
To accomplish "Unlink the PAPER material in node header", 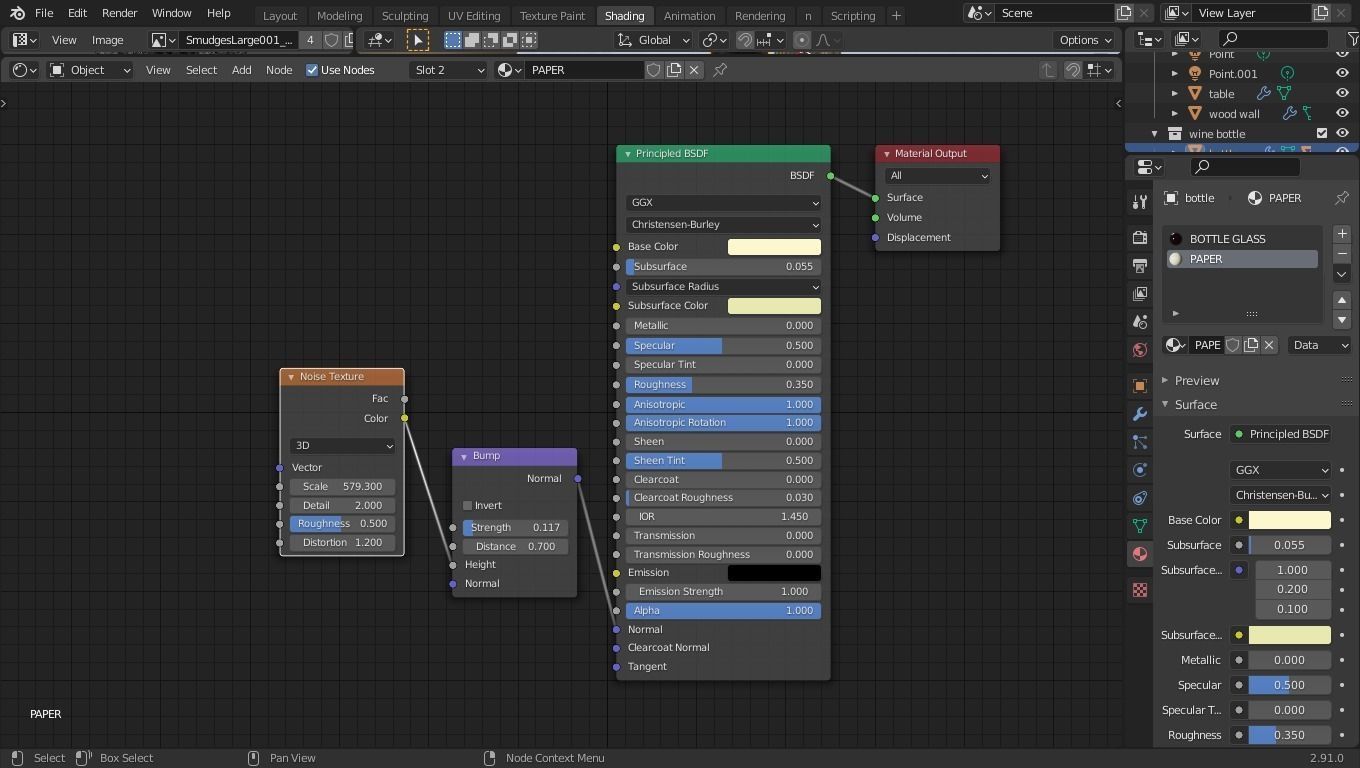I will [694, 70].
